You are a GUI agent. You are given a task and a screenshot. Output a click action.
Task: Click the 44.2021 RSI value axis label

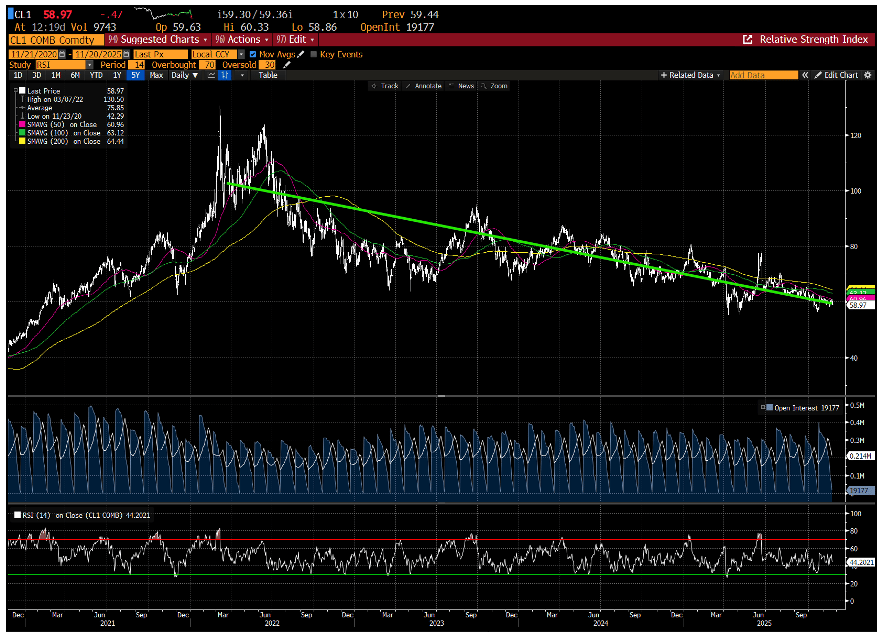coord(860,562)
